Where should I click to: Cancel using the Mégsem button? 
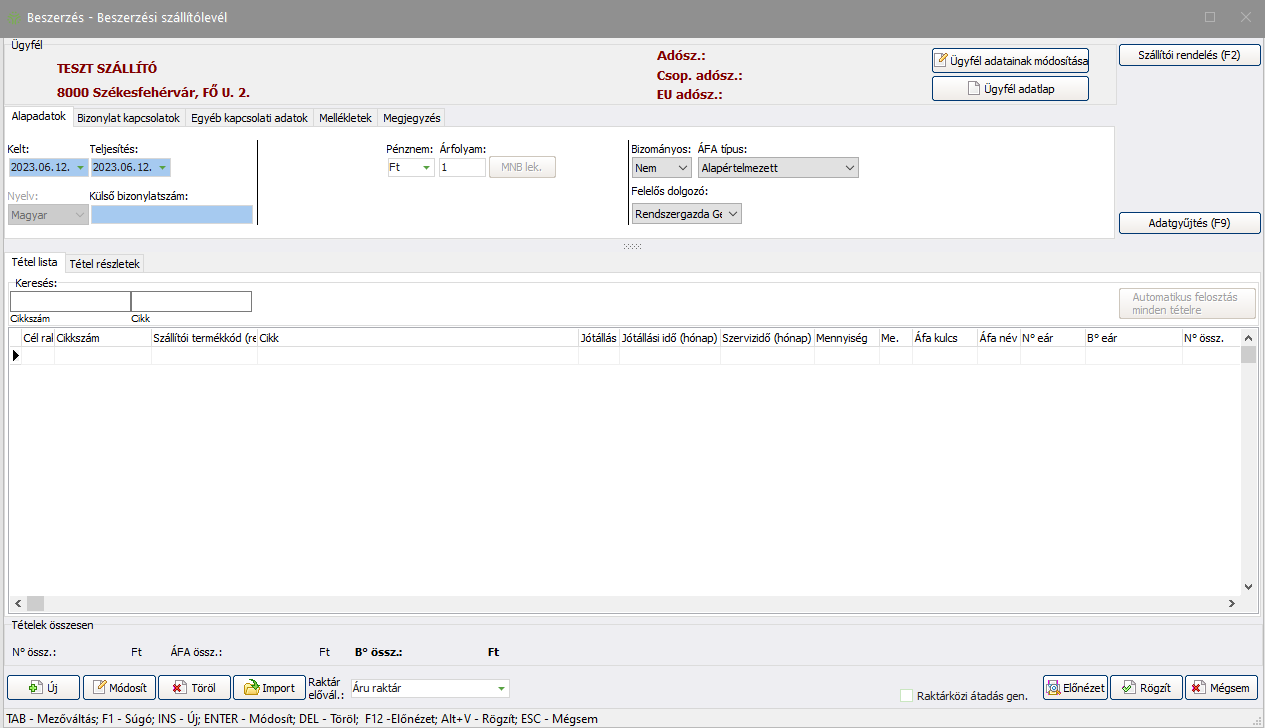pos(1220,688)
